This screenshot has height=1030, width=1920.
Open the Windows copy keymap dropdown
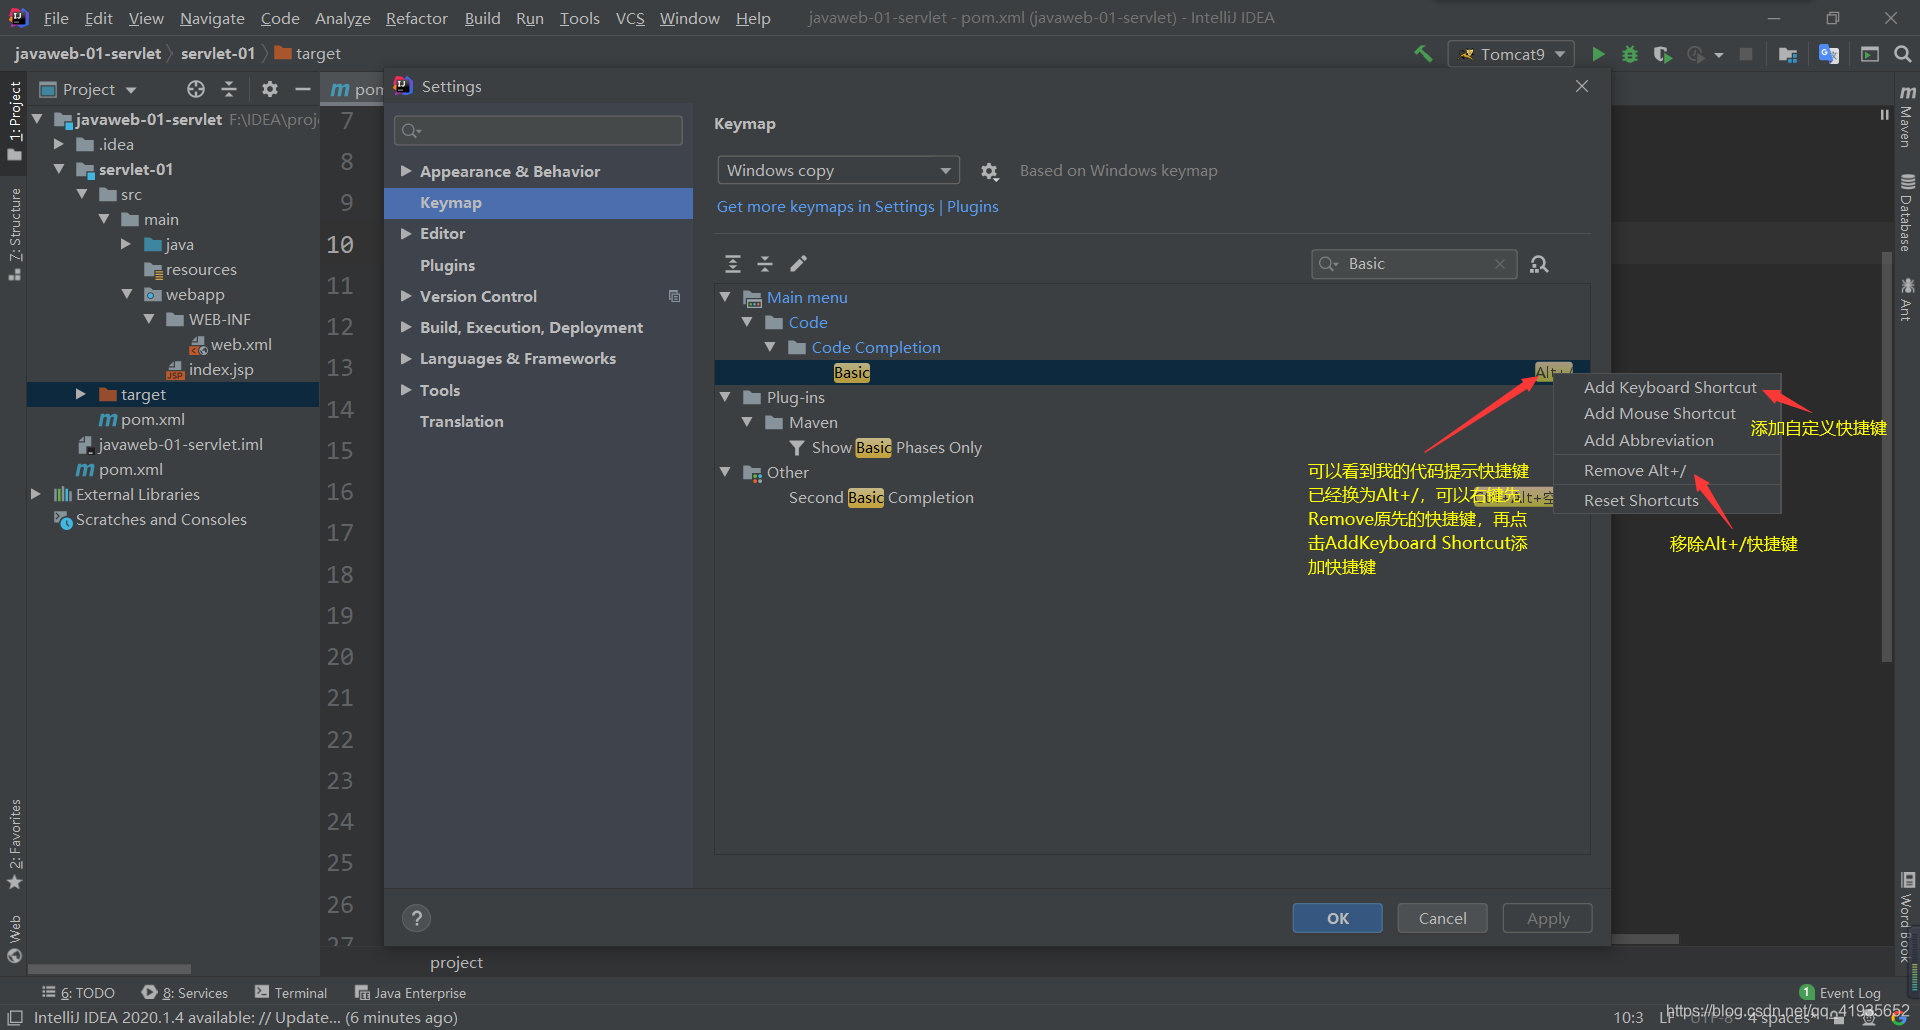(838, 171)
